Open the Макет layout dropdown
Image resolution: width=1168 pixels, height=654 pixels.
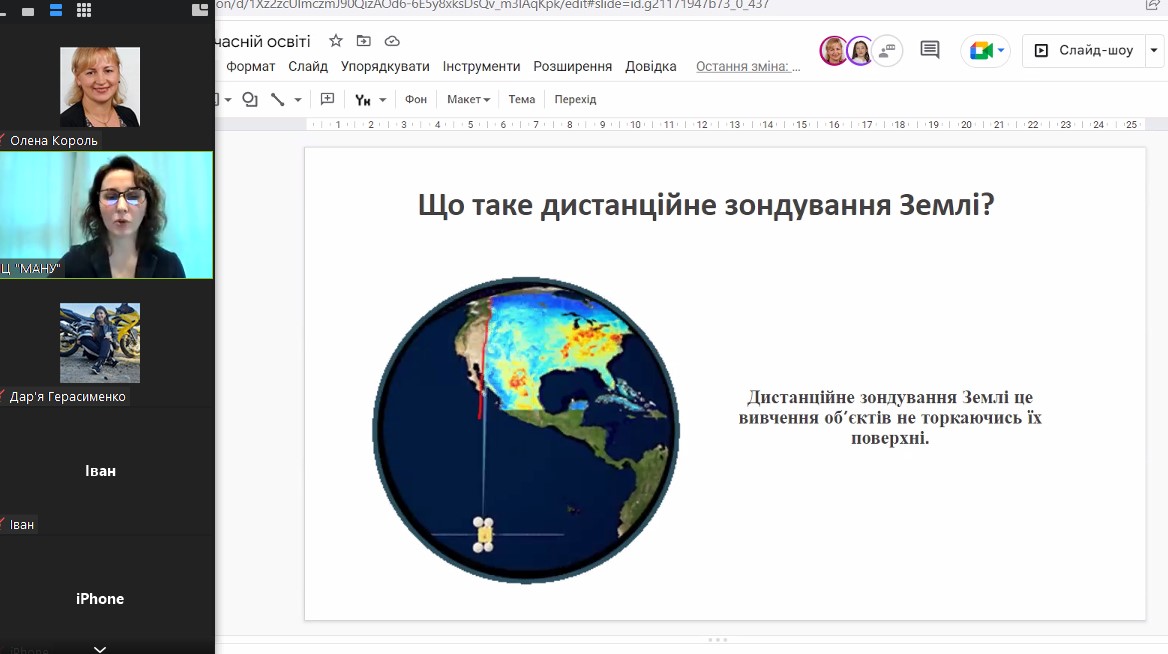pos(468,99)
